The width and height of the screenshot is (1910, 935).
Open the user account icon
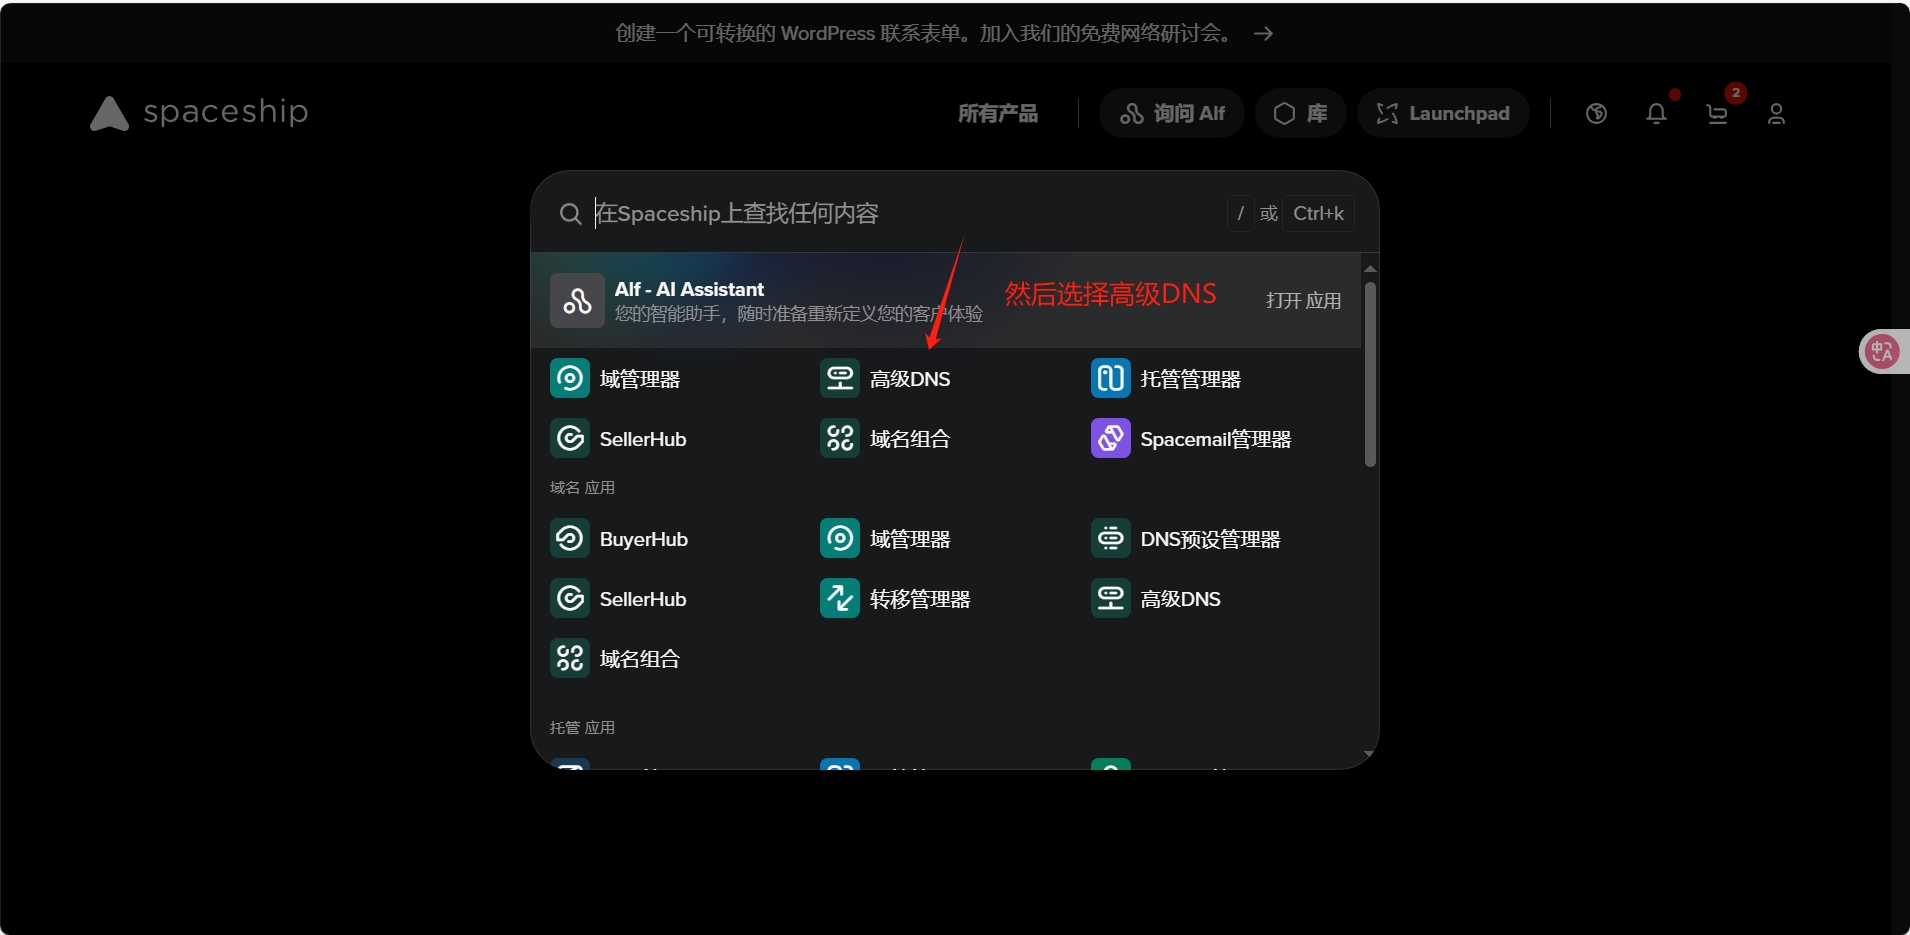pos(1776,114)
